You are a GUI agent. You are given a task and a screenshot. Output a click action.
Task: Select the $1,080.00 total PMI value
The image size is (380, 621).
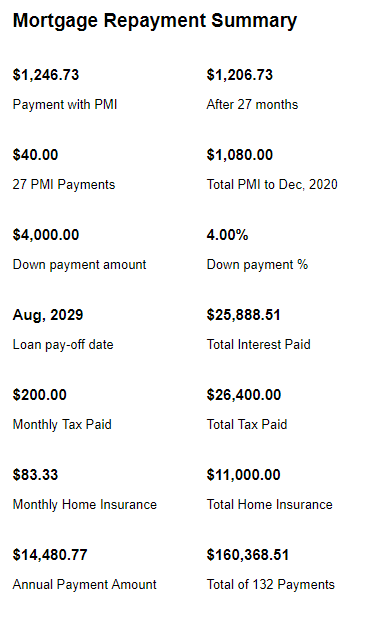pos(240,155)
